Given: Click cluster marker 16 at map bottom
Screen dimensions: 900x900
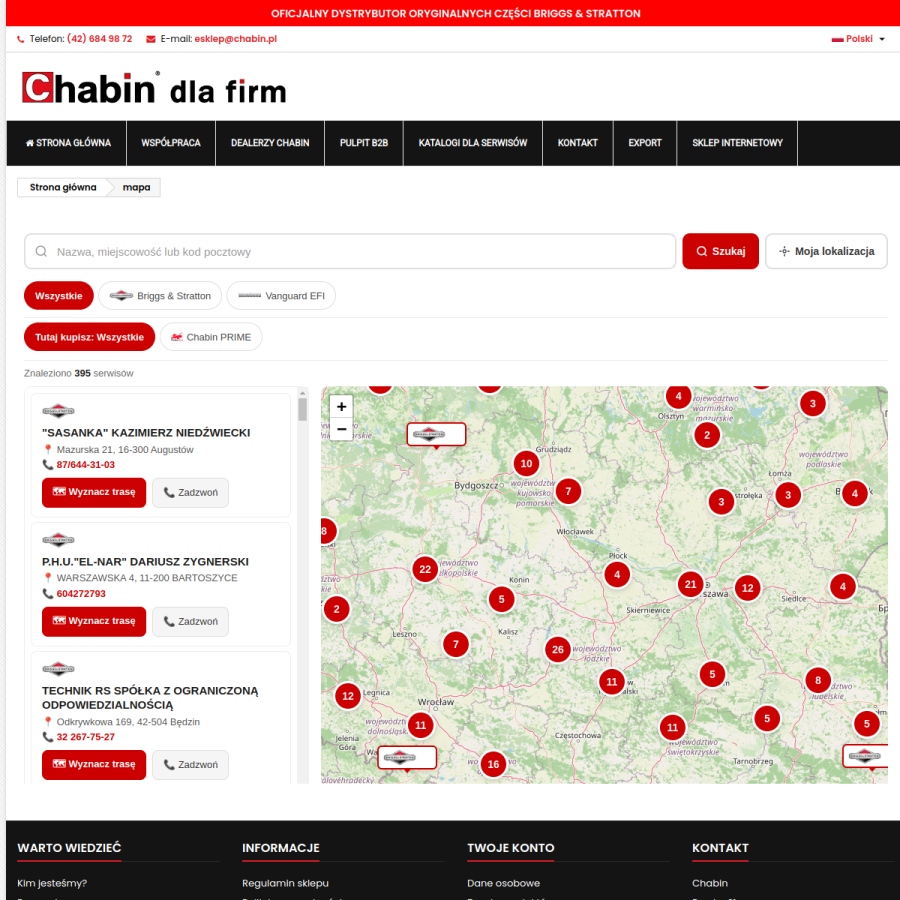Looking at the screenshot, I should [494, 765].
